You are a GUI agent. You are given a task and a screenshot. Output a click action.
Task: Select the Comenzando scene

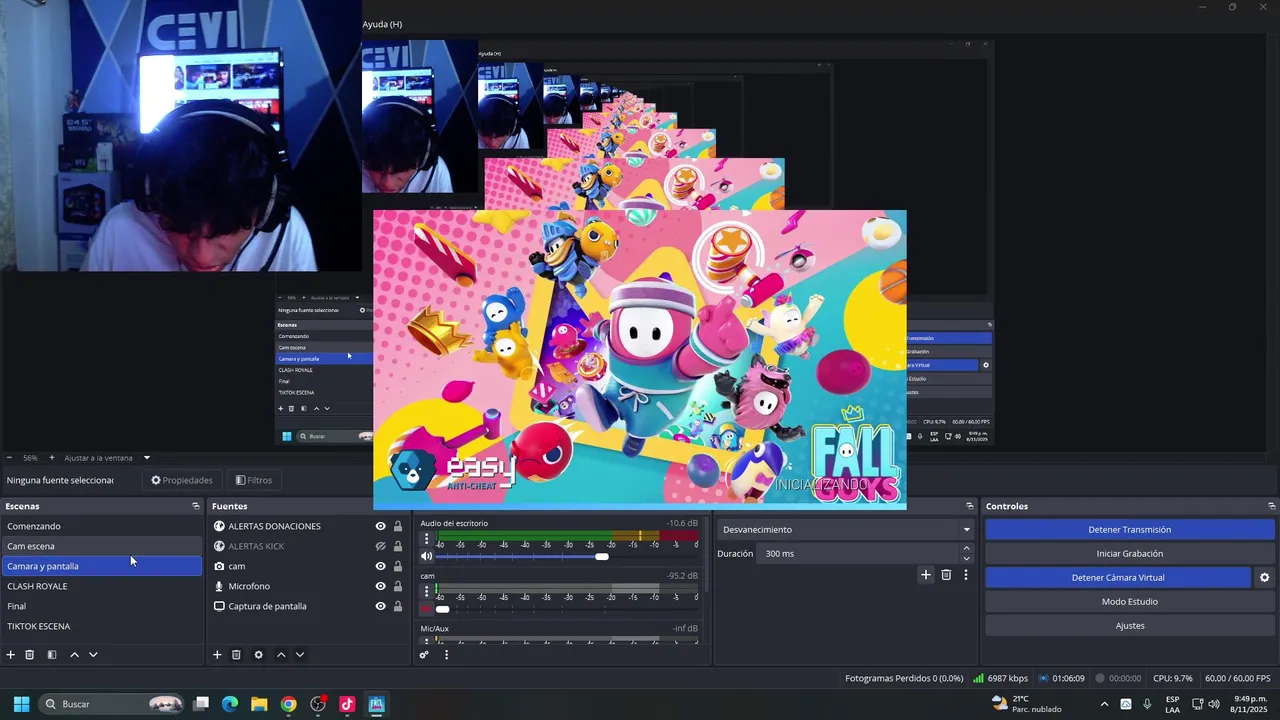tap(101, 526)
